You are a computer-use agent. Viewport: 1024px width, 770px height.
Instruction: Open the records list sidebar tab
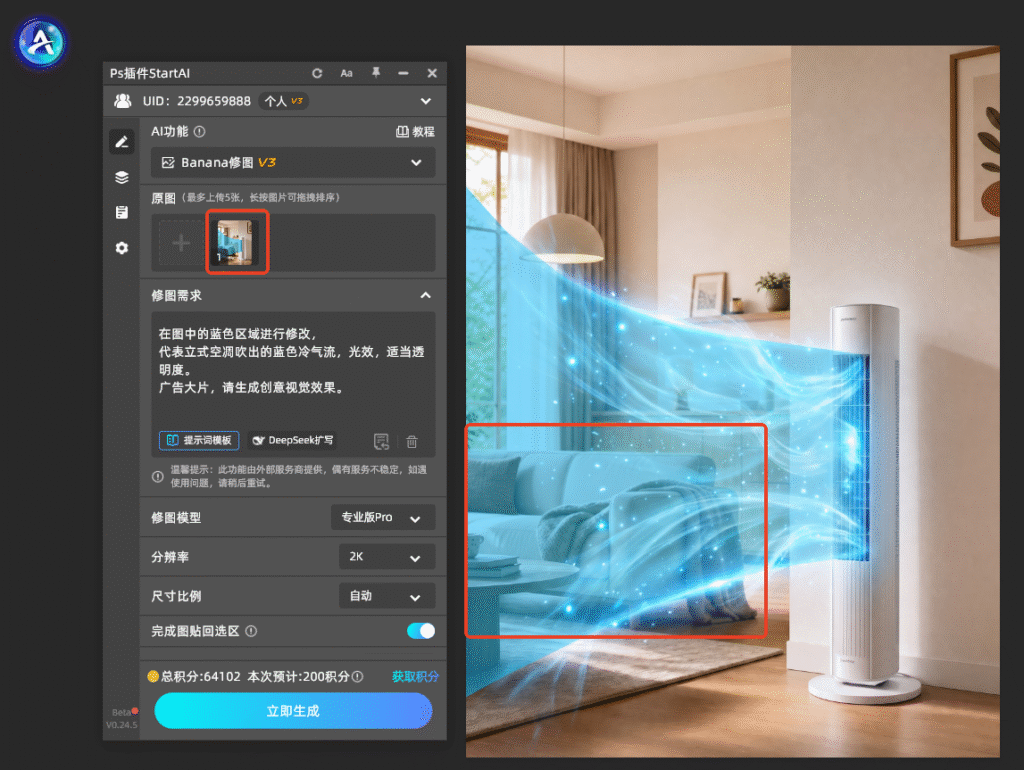tap(122, 212)
